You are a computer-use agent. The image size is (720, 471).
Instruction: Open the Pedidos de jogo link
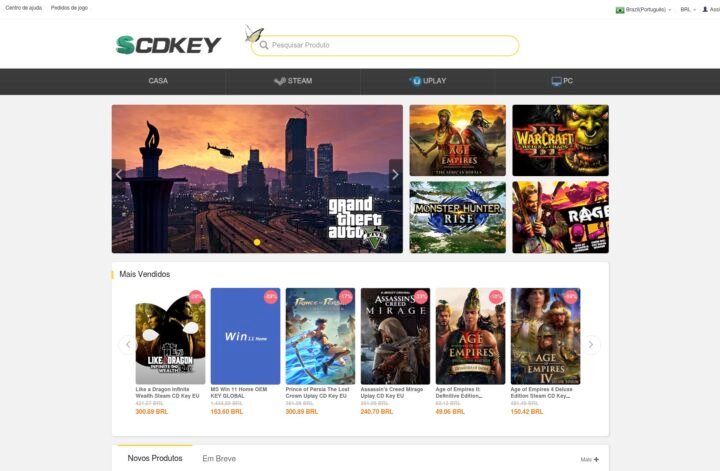tap(69, 8)
